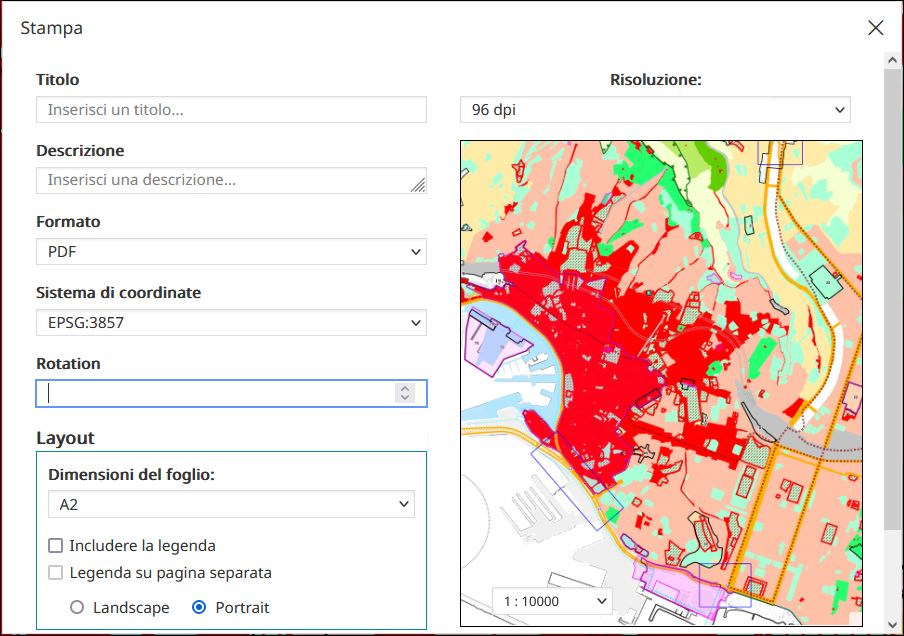The width and height of the screenshot is (904, 636).
Task: Close the Stampa dialog
Action: pos(876,28)
